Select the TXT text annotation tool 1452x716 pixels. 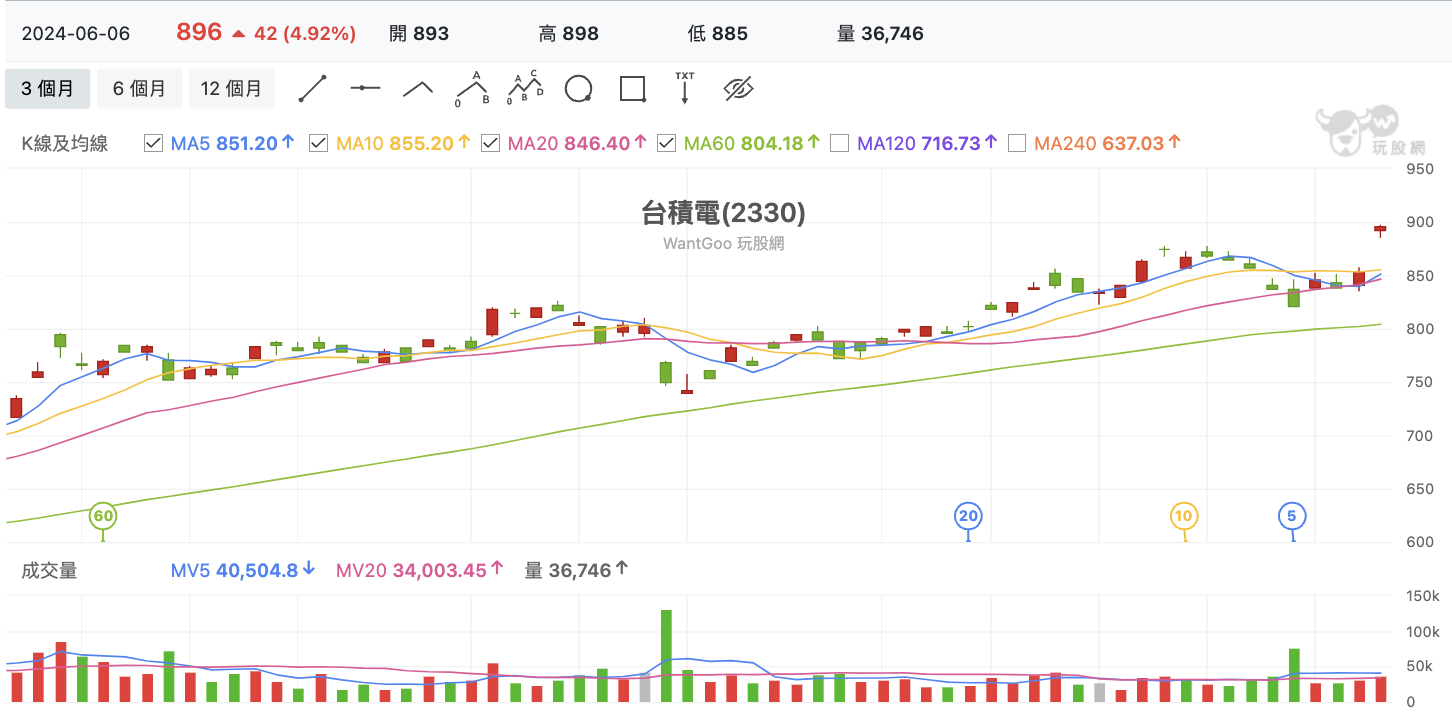pyautogui.click(x=685, y=88)
